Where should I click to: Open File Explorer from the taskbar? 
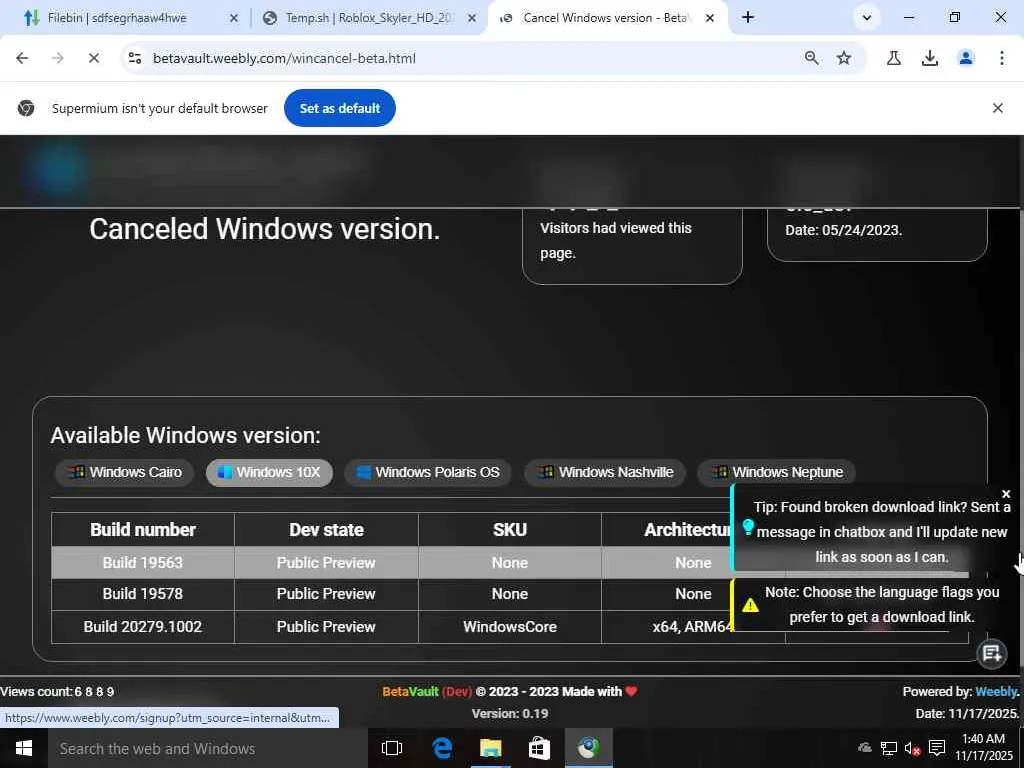[490, 748]
